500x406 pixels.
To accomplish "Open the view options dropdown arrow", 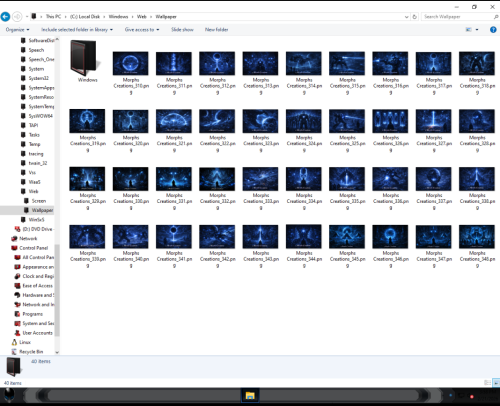I will pos(477,30).
